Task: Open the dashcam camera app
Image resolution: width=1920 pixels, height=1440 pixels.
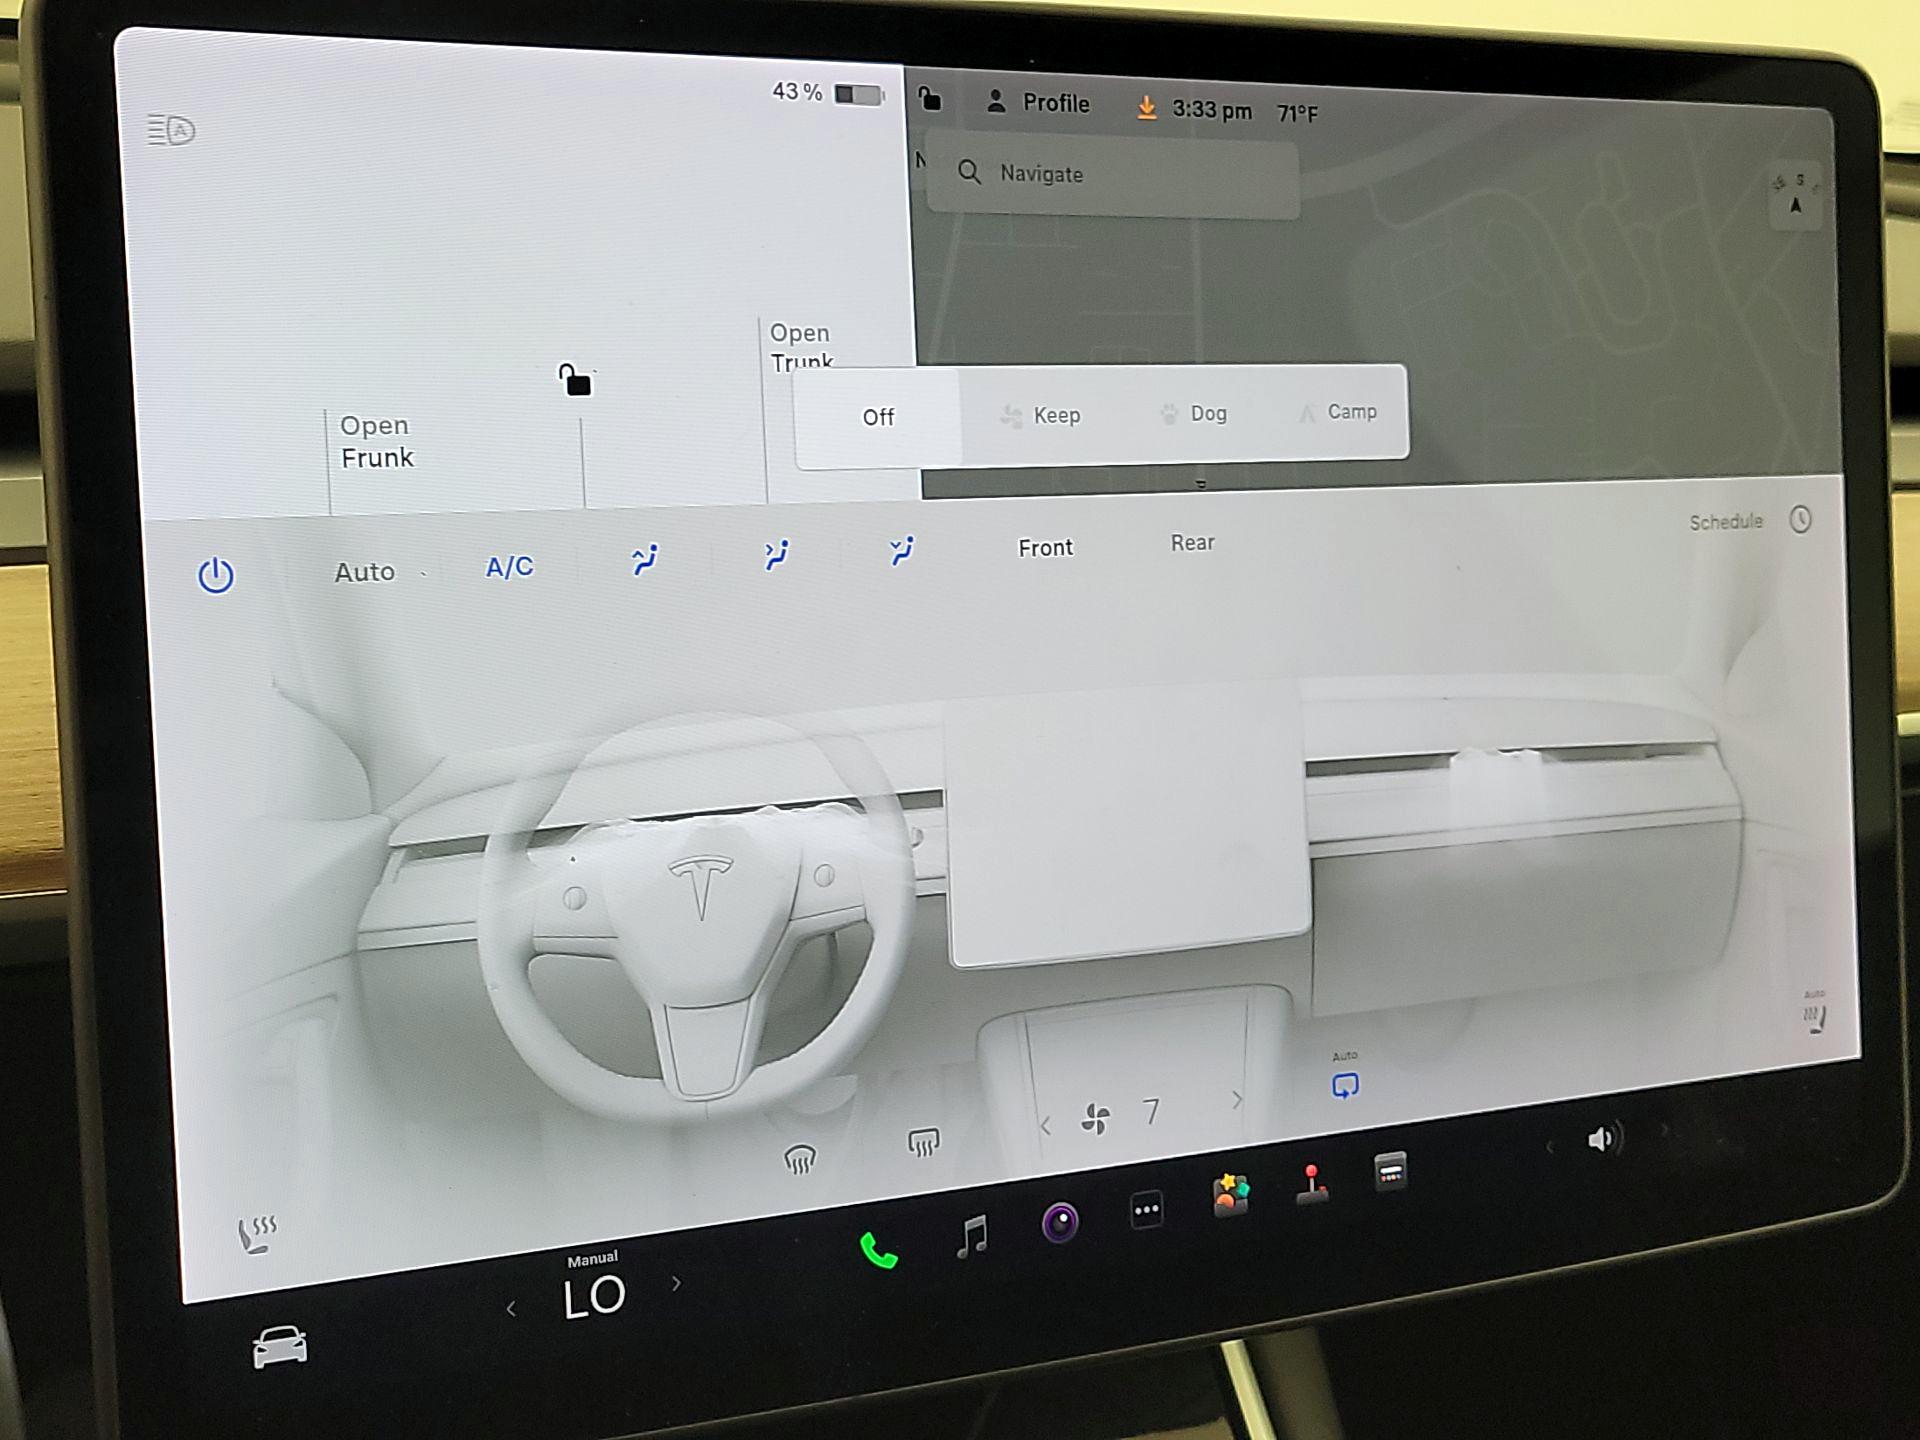Action: pyautogui.click(x=1060, y=1222)
